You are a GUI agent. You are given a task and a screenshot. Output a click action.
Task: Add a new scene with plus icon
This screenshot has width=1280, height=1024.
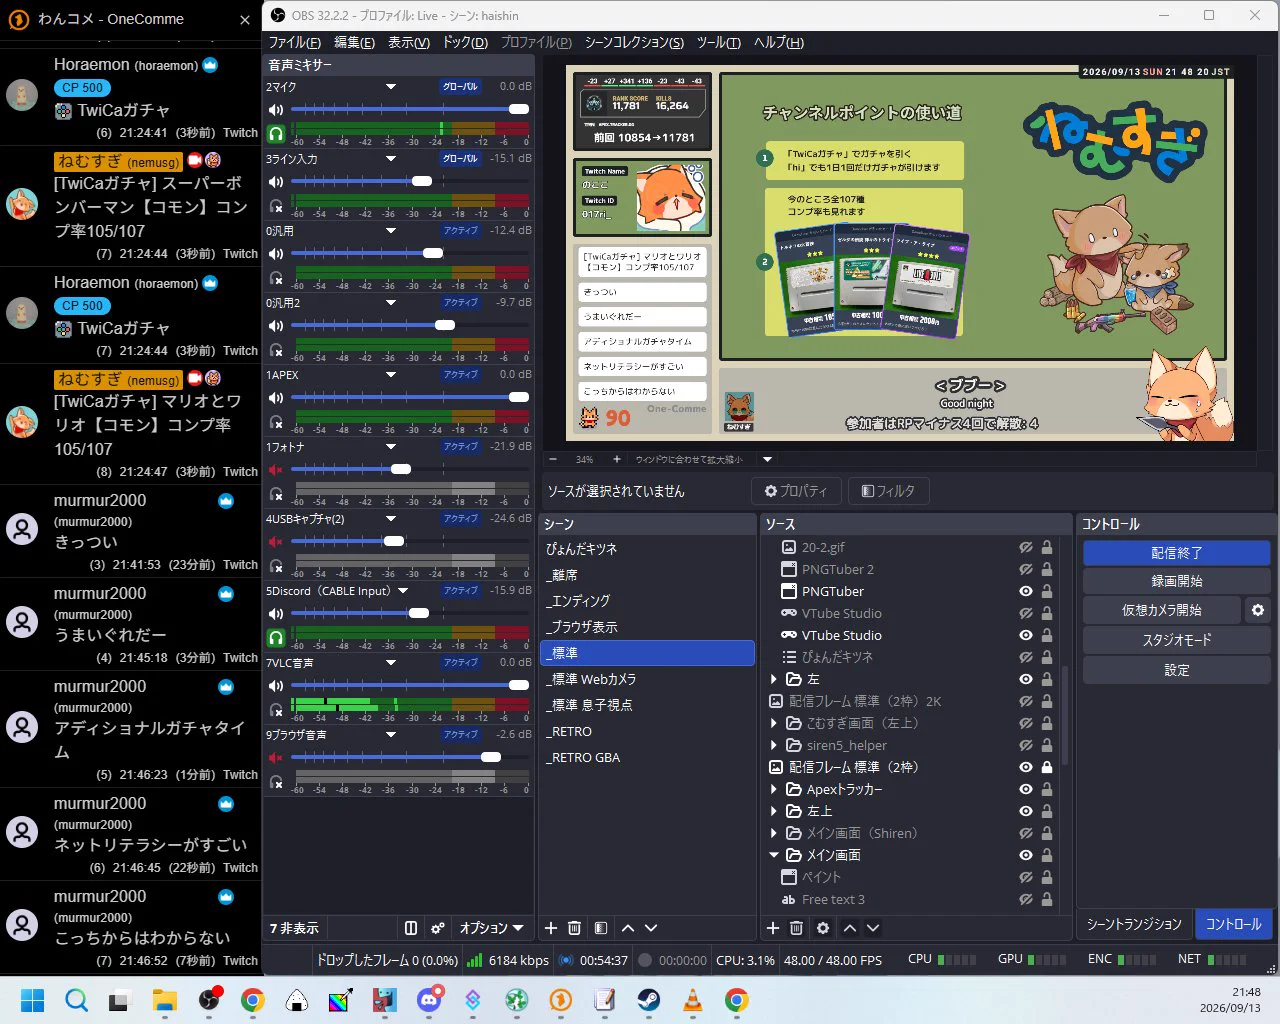point(551,928)
